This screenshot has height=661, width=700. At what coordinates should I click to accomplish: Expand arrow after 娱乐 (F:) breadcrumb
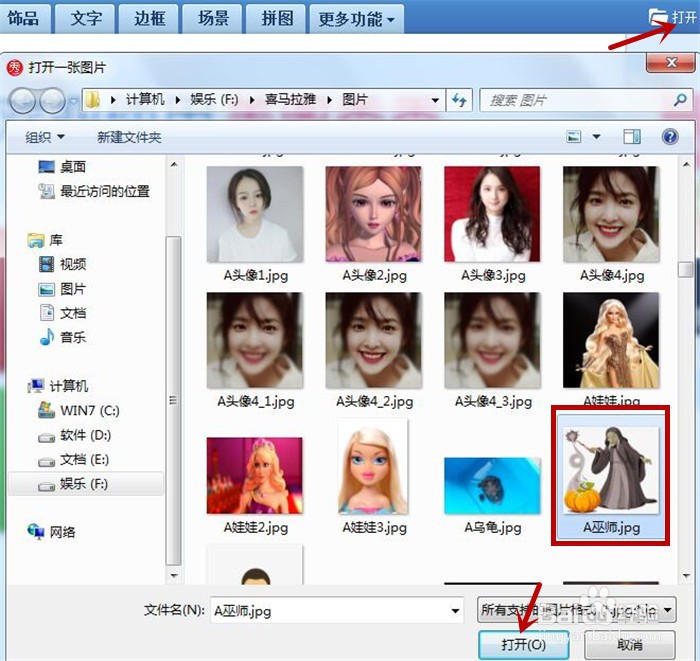coord(252,100)
